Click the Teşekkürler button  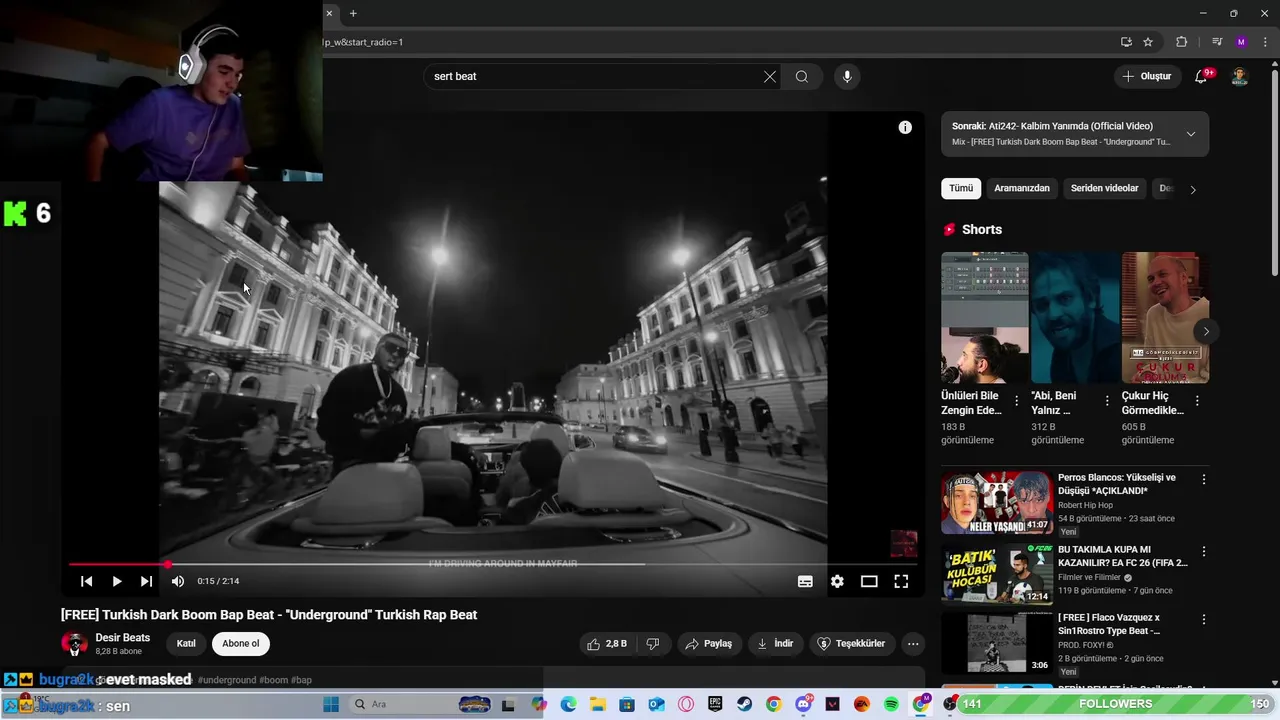click(851, 644)
